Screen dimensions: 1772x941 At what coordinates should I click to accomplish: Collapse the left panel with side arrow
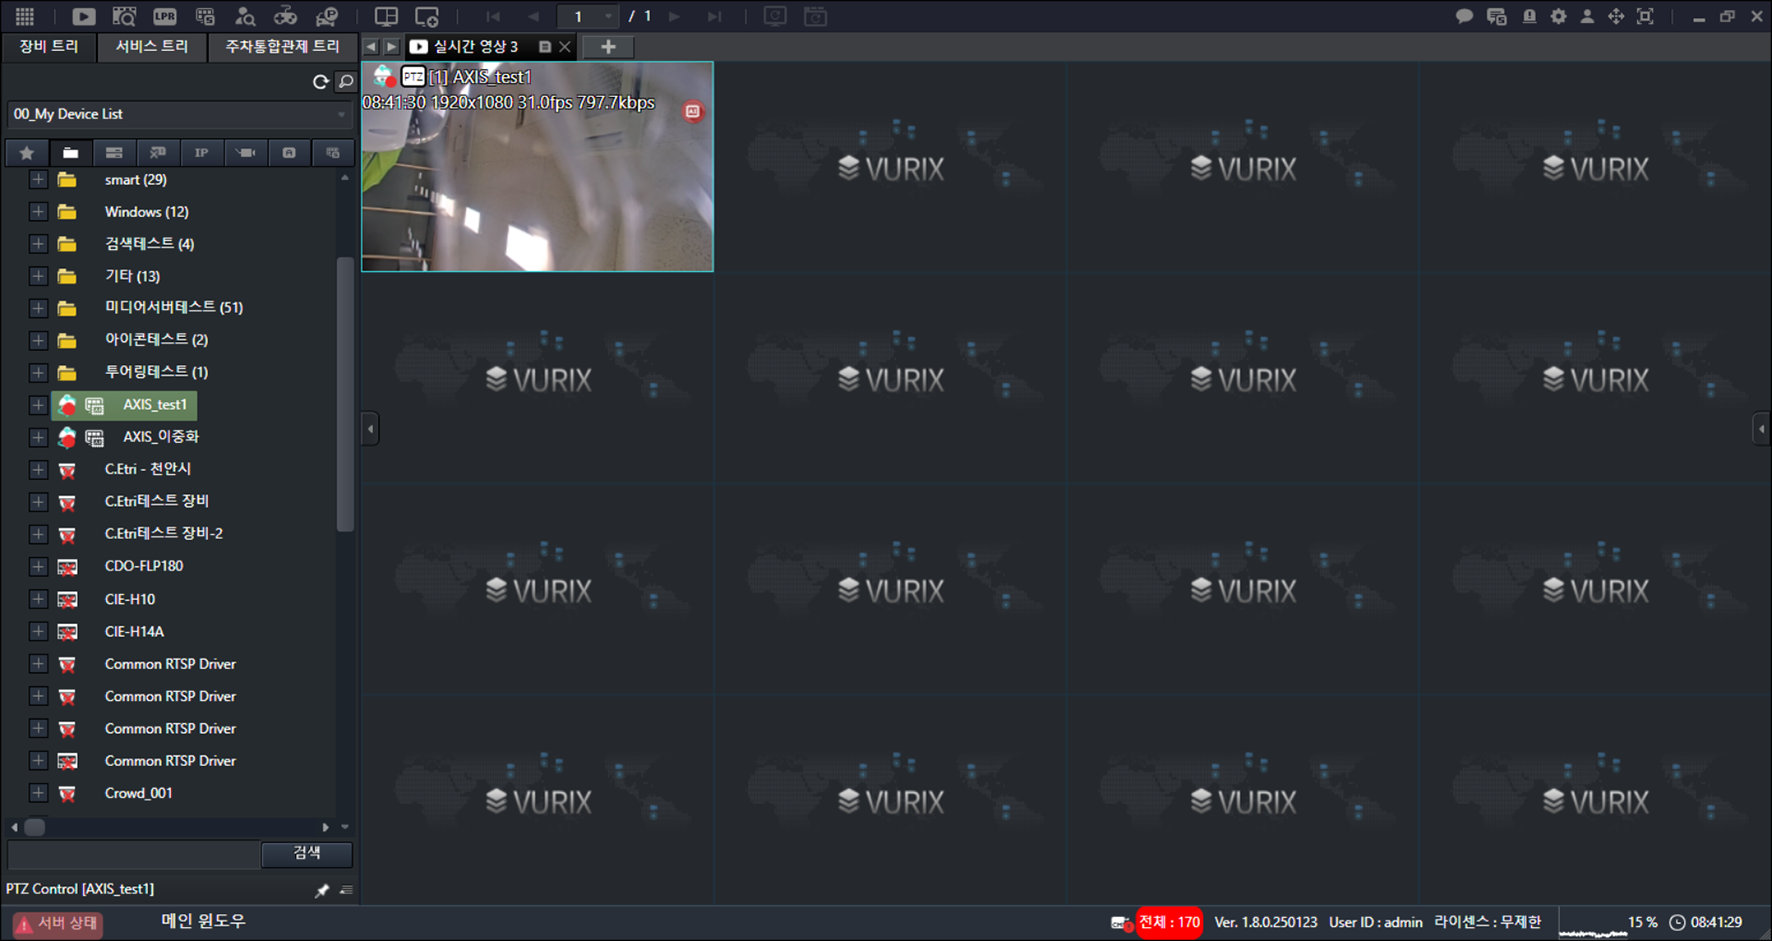[370, 429]
